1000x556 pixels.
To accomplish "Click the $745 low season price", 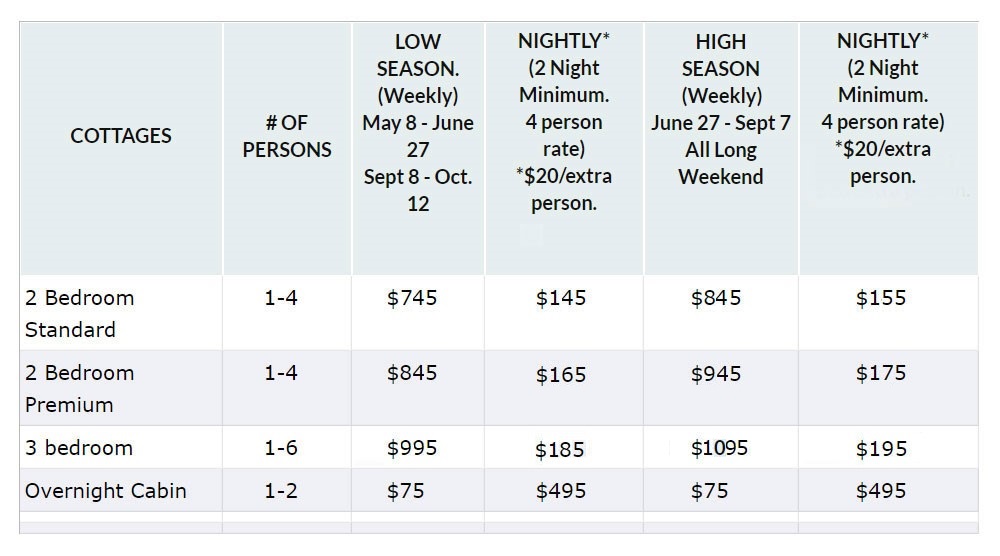I will [412, 298].
